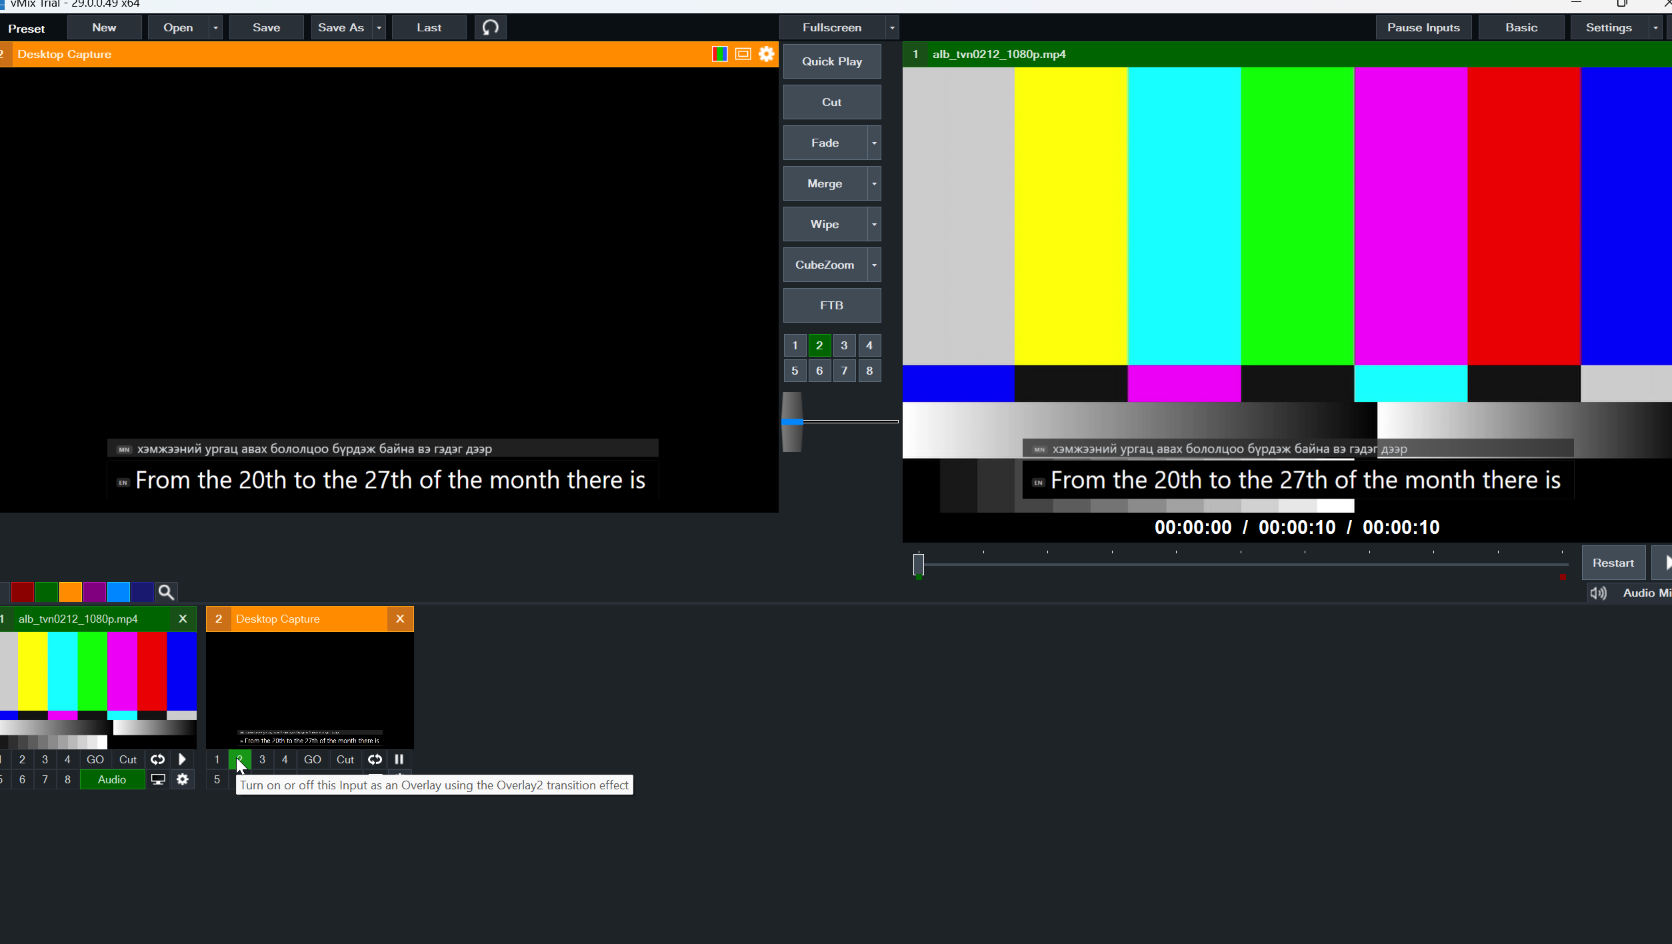
Task: Toggle overlay channel 7 in transition panel
Action: coord(844,370)
